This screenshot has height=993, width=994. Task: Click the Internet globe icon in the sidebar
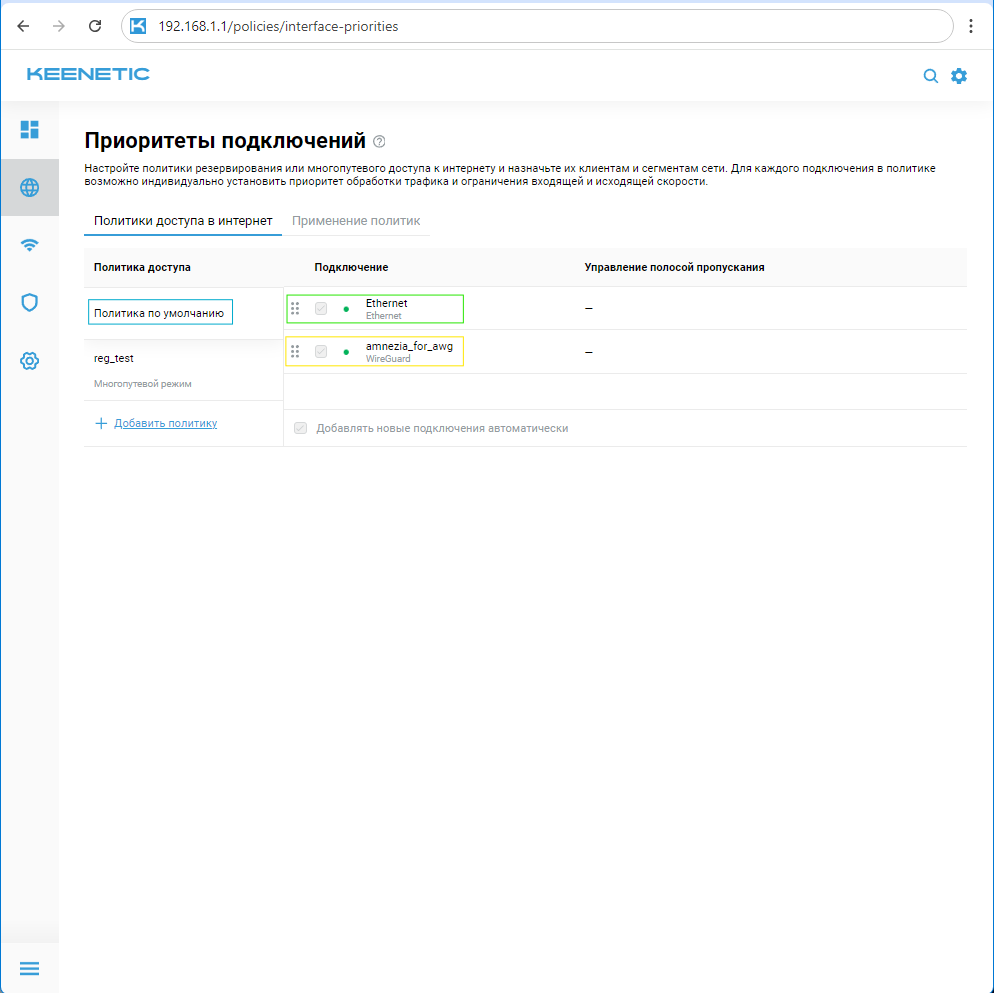[x=30, y=187]
